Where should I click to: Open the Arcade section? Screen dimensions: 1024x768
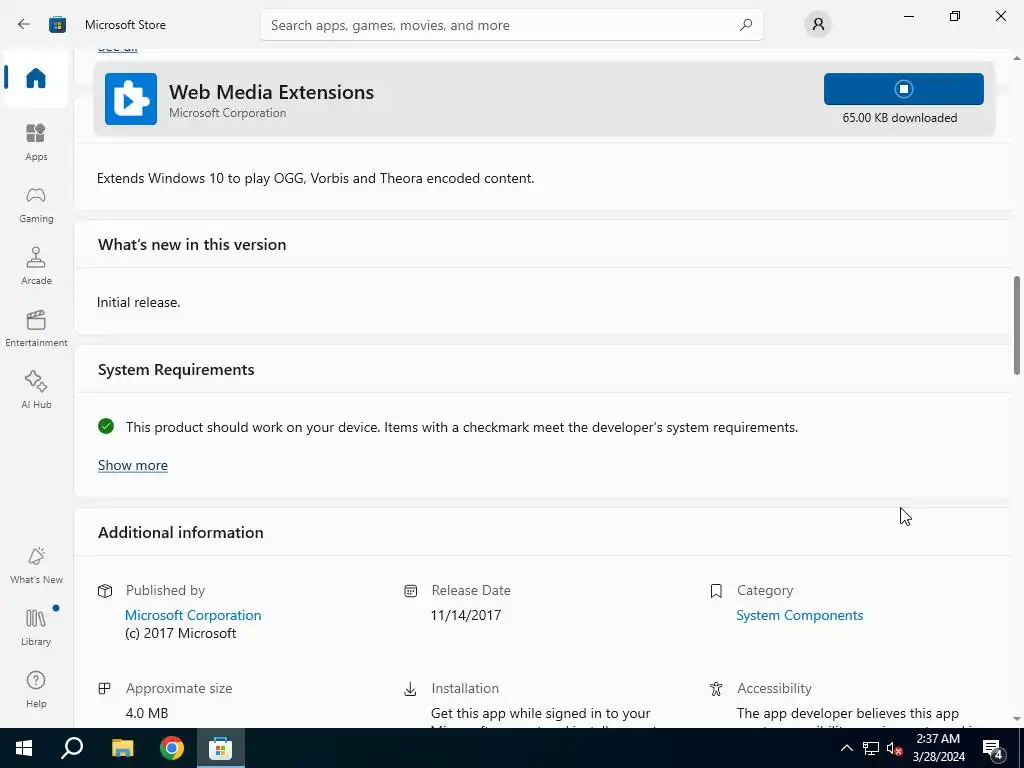tap(36, 266)
